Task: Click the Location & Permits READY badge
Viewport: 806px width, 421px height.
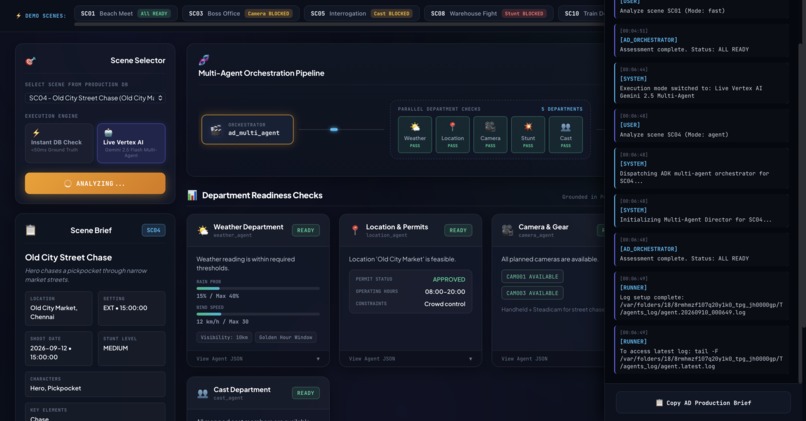Action: (x=458, y=230)
